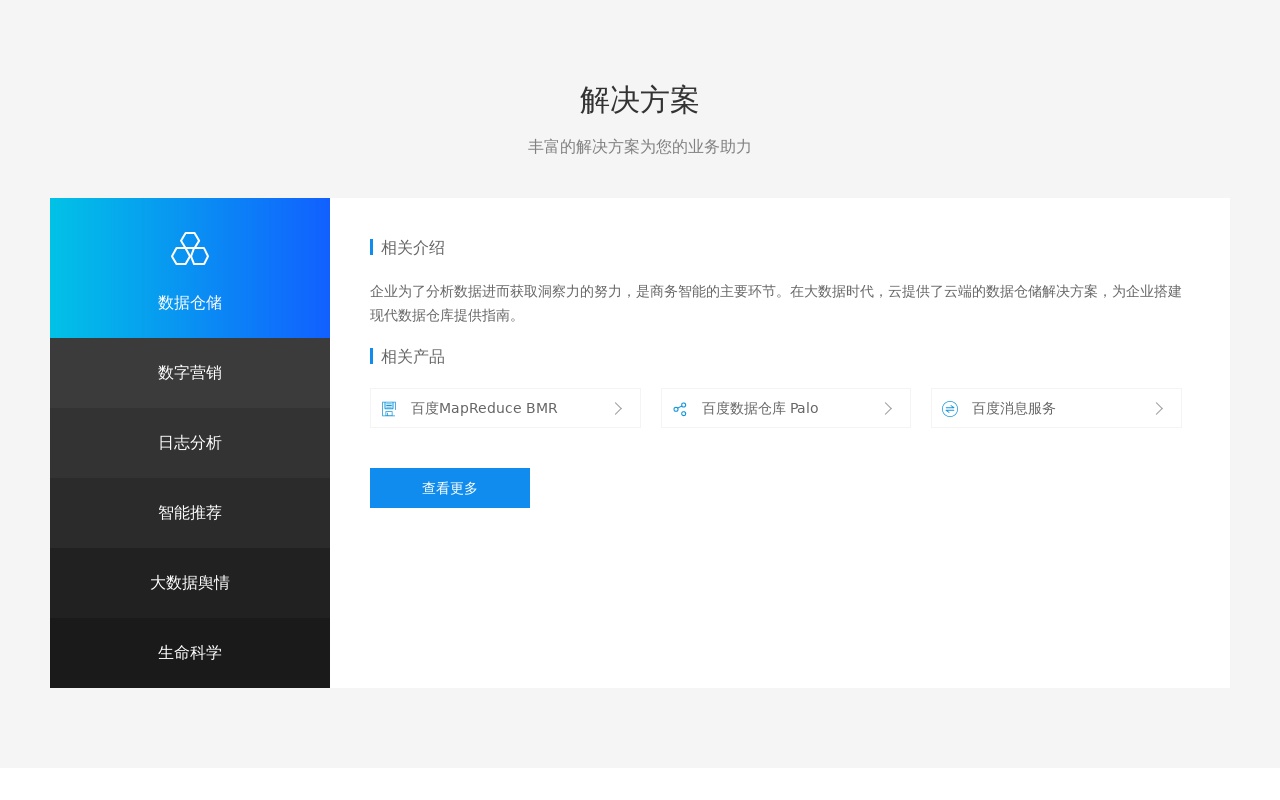The image size is (1280, 800).
Task: Open chevron arrow on 百度MapReduce BMR card
Action: tap(618, 409)
